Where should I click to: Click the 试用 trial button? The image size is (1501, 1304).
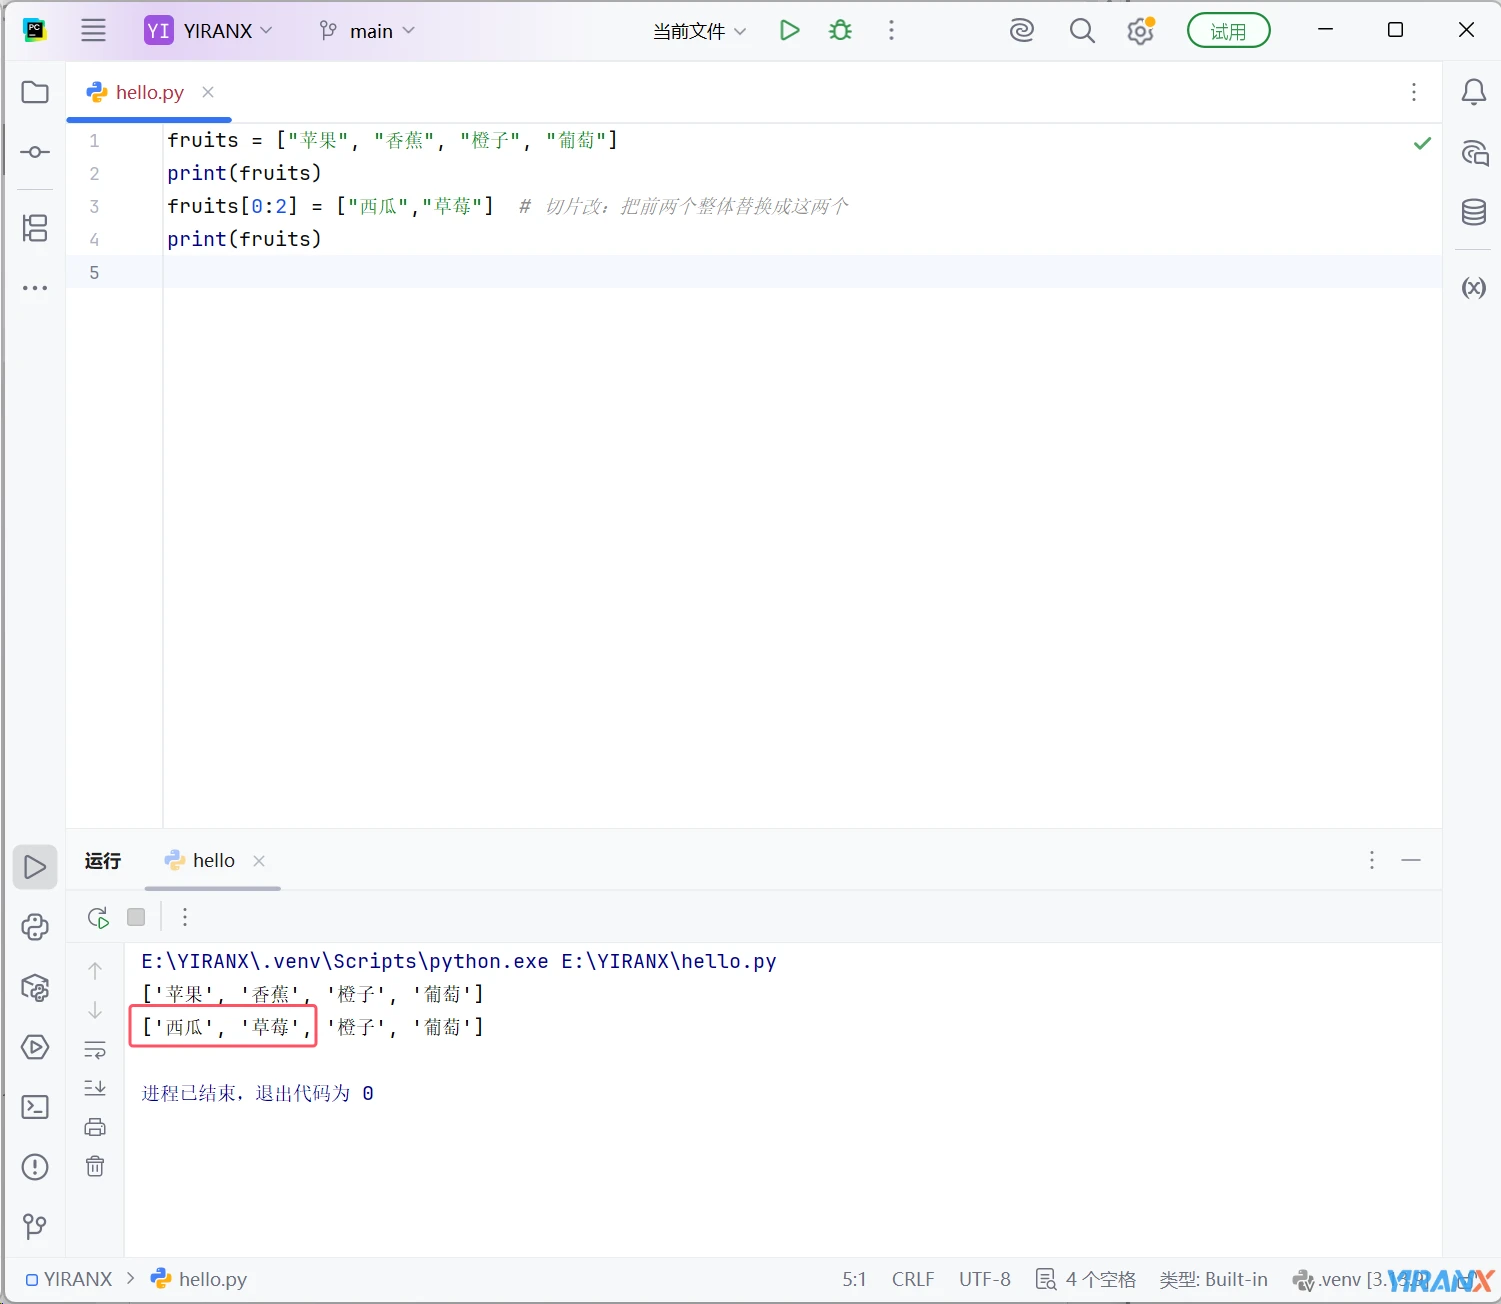point(1228,31)
